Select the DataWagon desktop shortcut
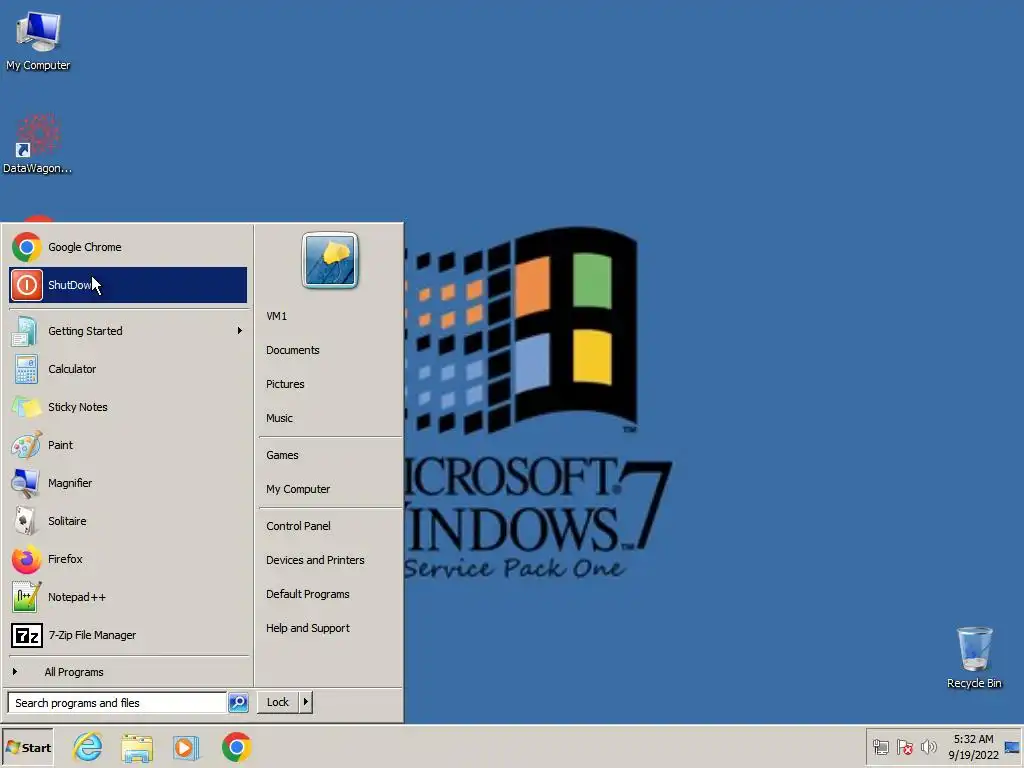 tap(38, 144)
